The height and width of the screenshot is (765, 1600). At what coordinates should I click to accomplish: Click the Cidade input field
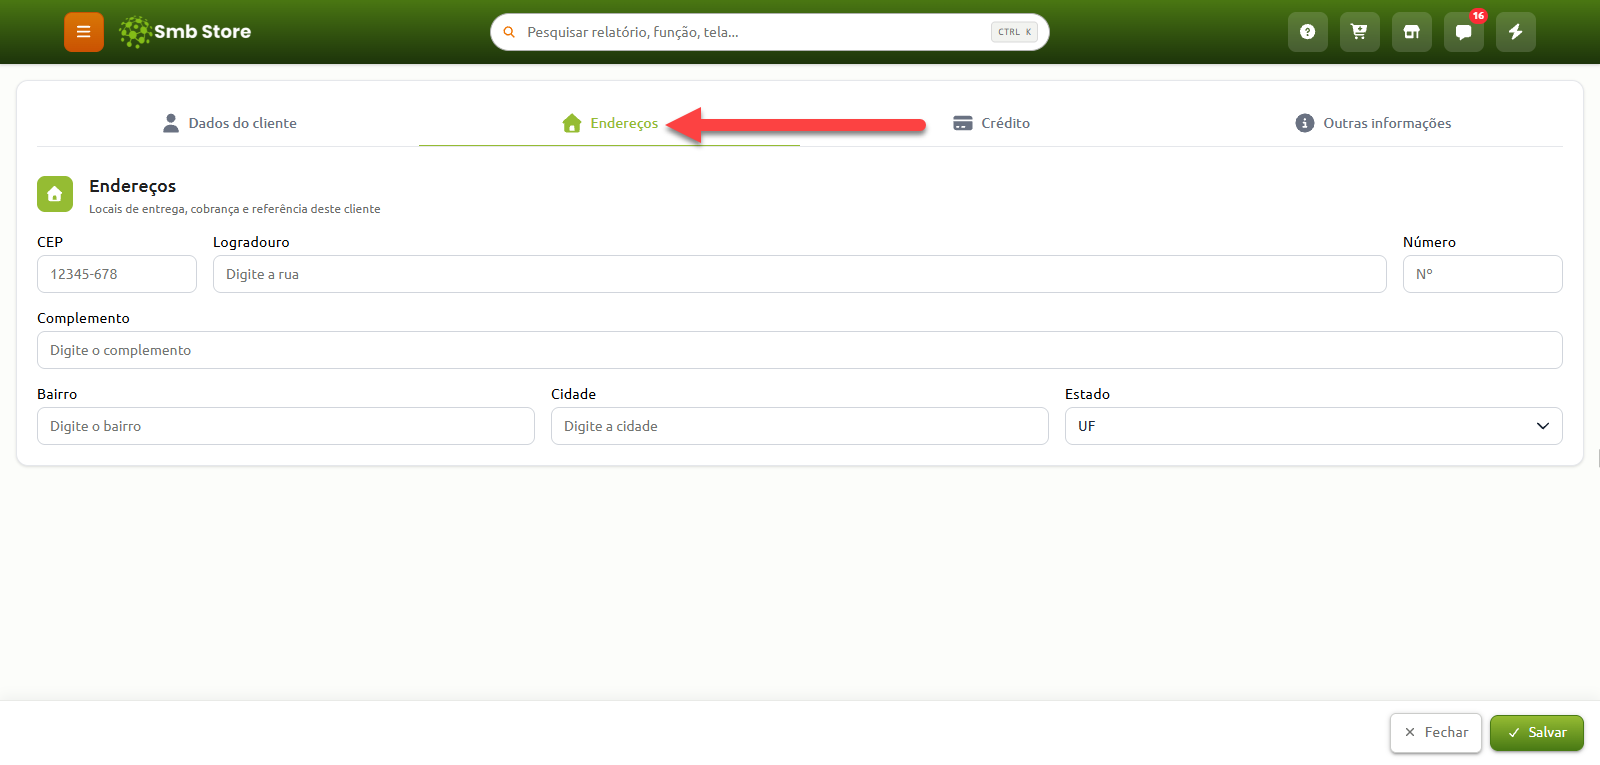pyautogui.click(x=800, y=426)
